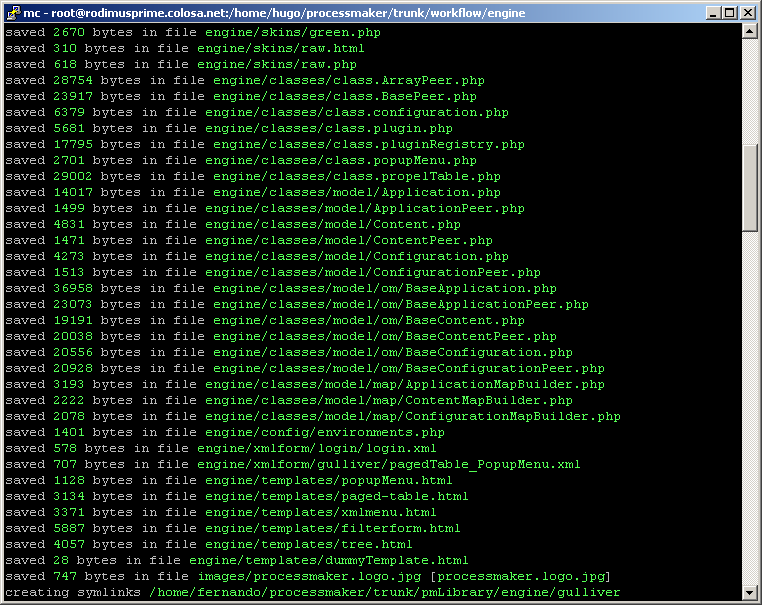The height and width of the screenshot is (605, 762).
Task: Click the scrollbar down arrow
Action: pos(750,593)
